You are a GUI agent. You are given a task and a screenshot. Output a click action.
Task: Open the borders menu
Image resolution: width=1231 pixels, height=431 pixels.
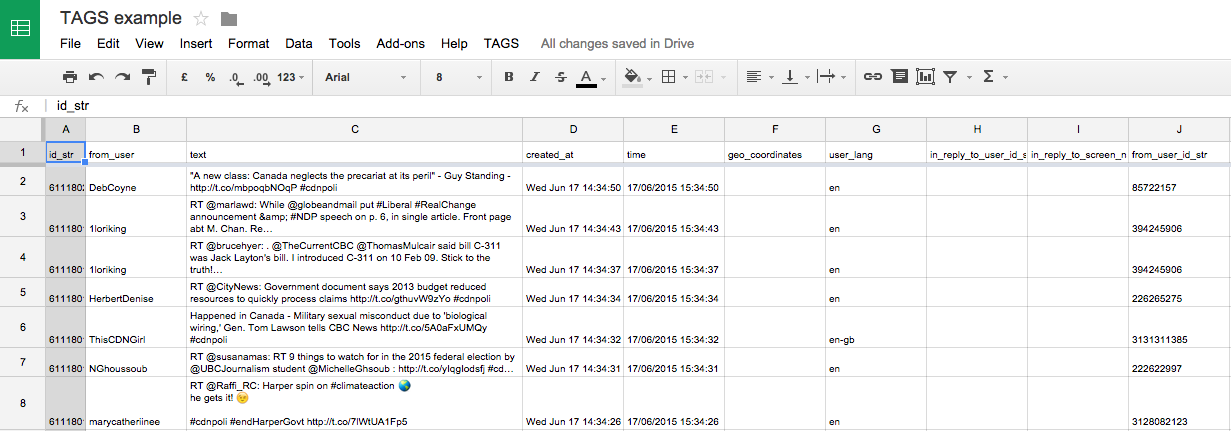pyautogui.click(x=674, y=76)
